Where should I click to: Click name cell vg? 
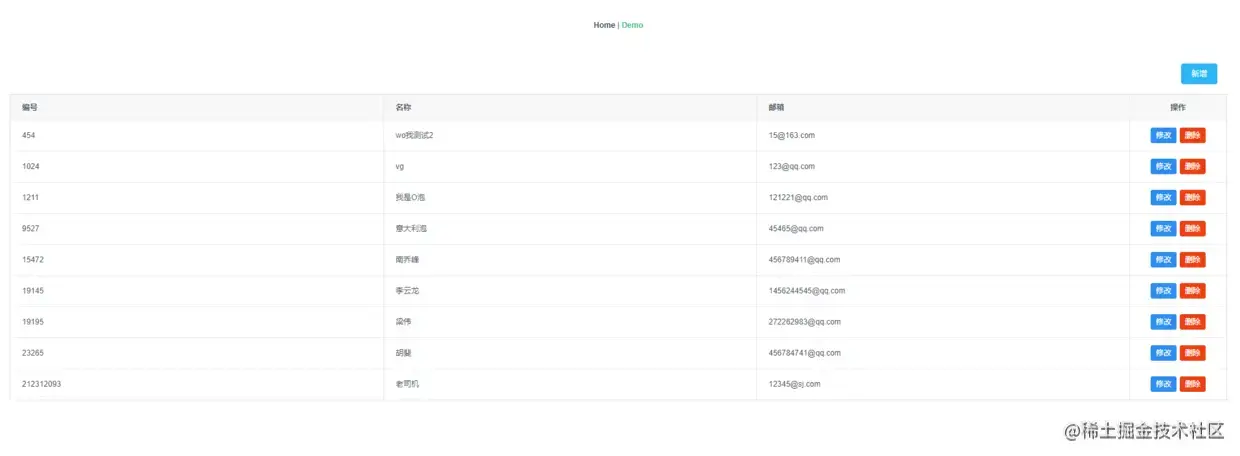(x=570, y=166)
